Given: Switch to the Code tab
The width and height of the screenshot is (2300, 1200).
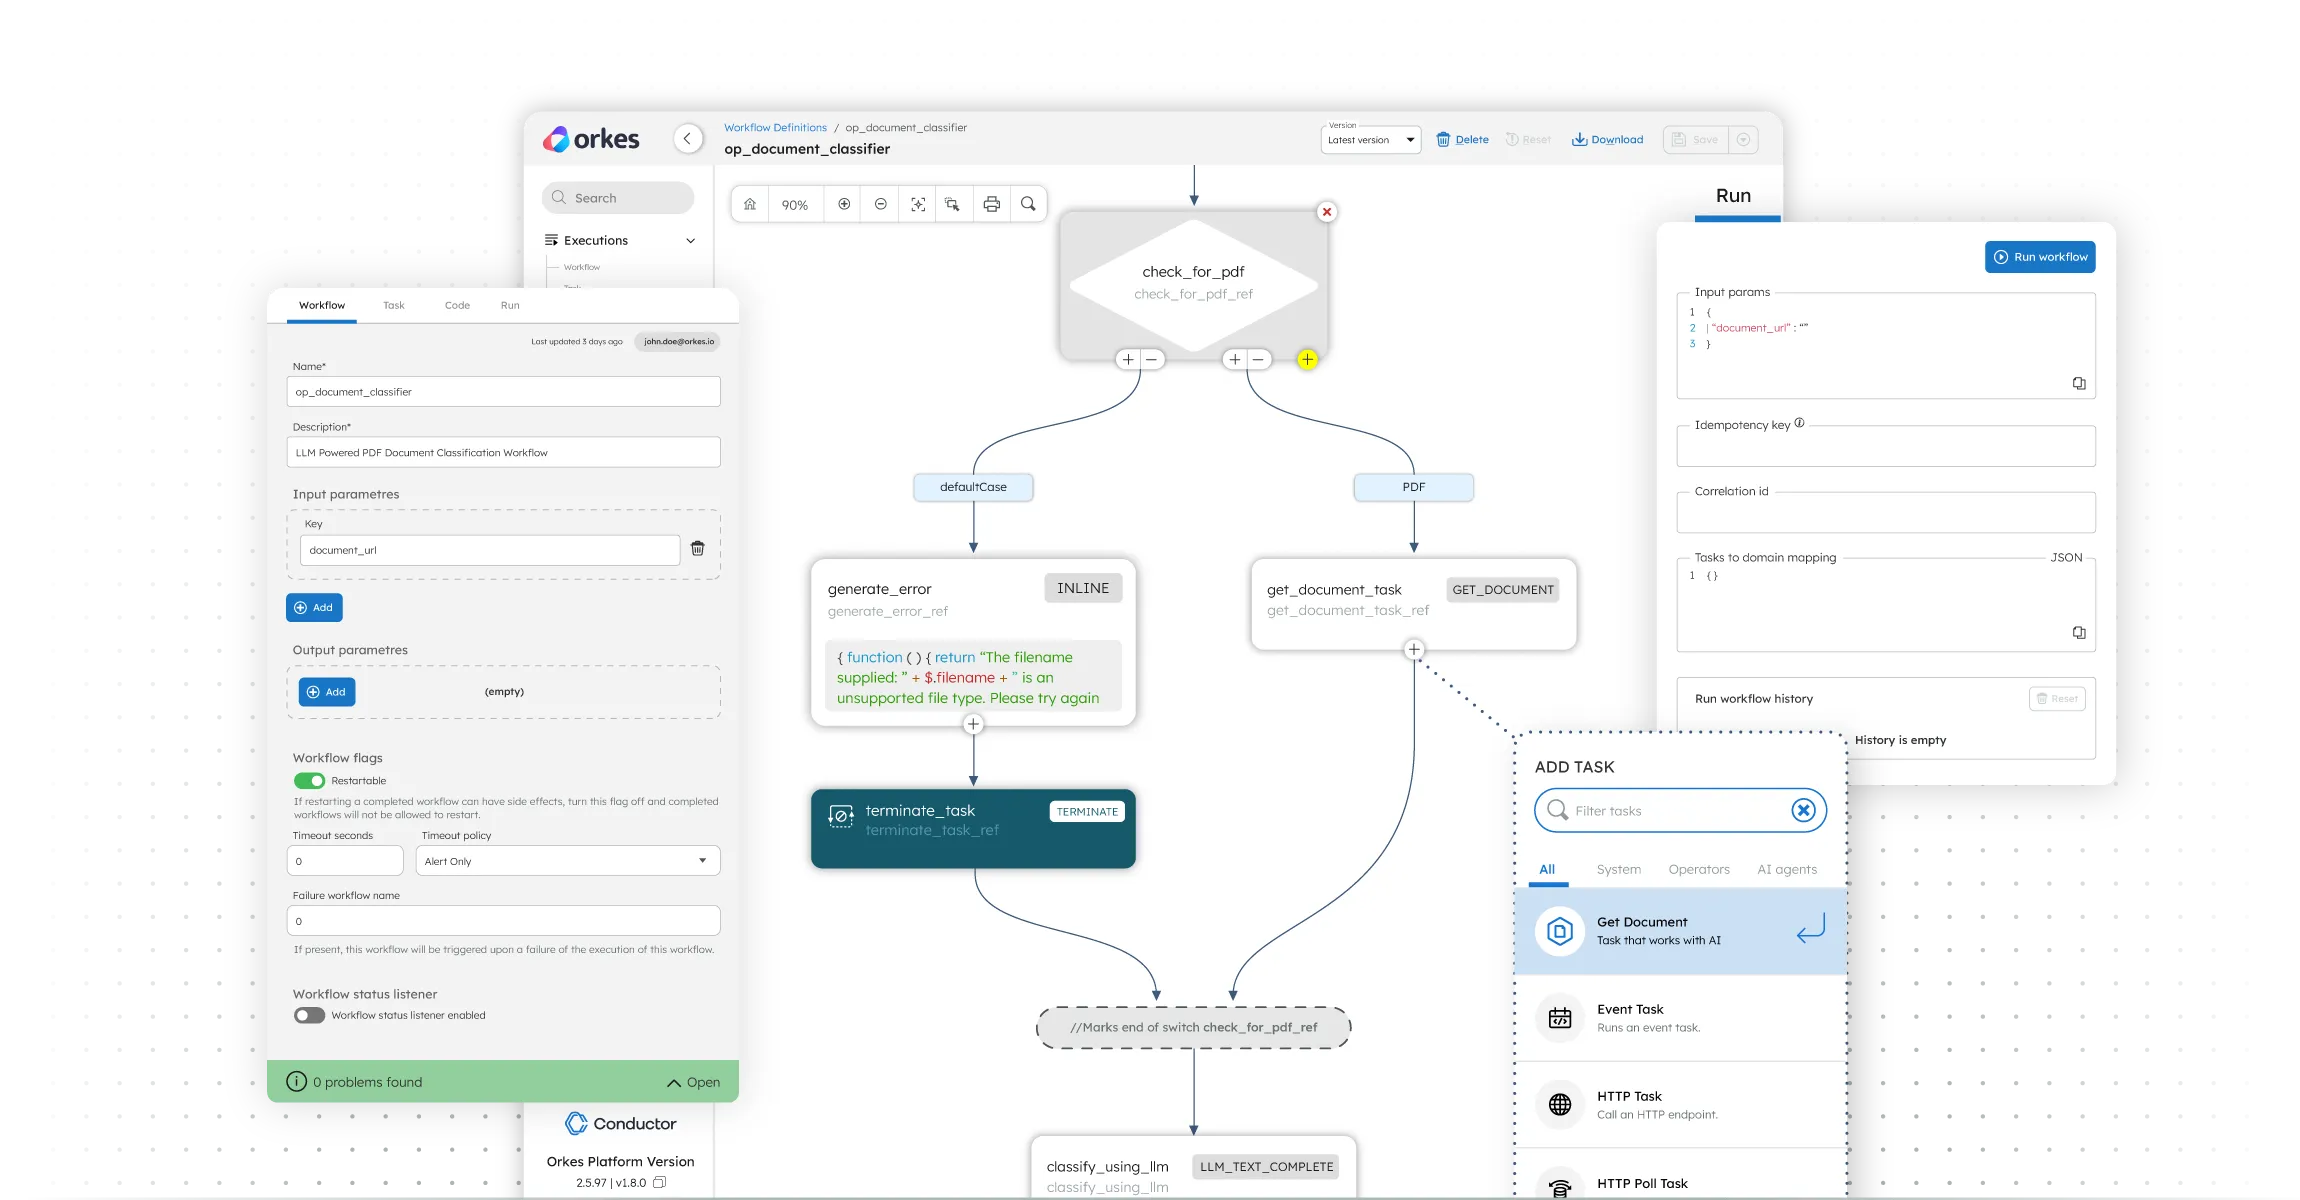Looking at the screenshot, I should click(457, 305).
